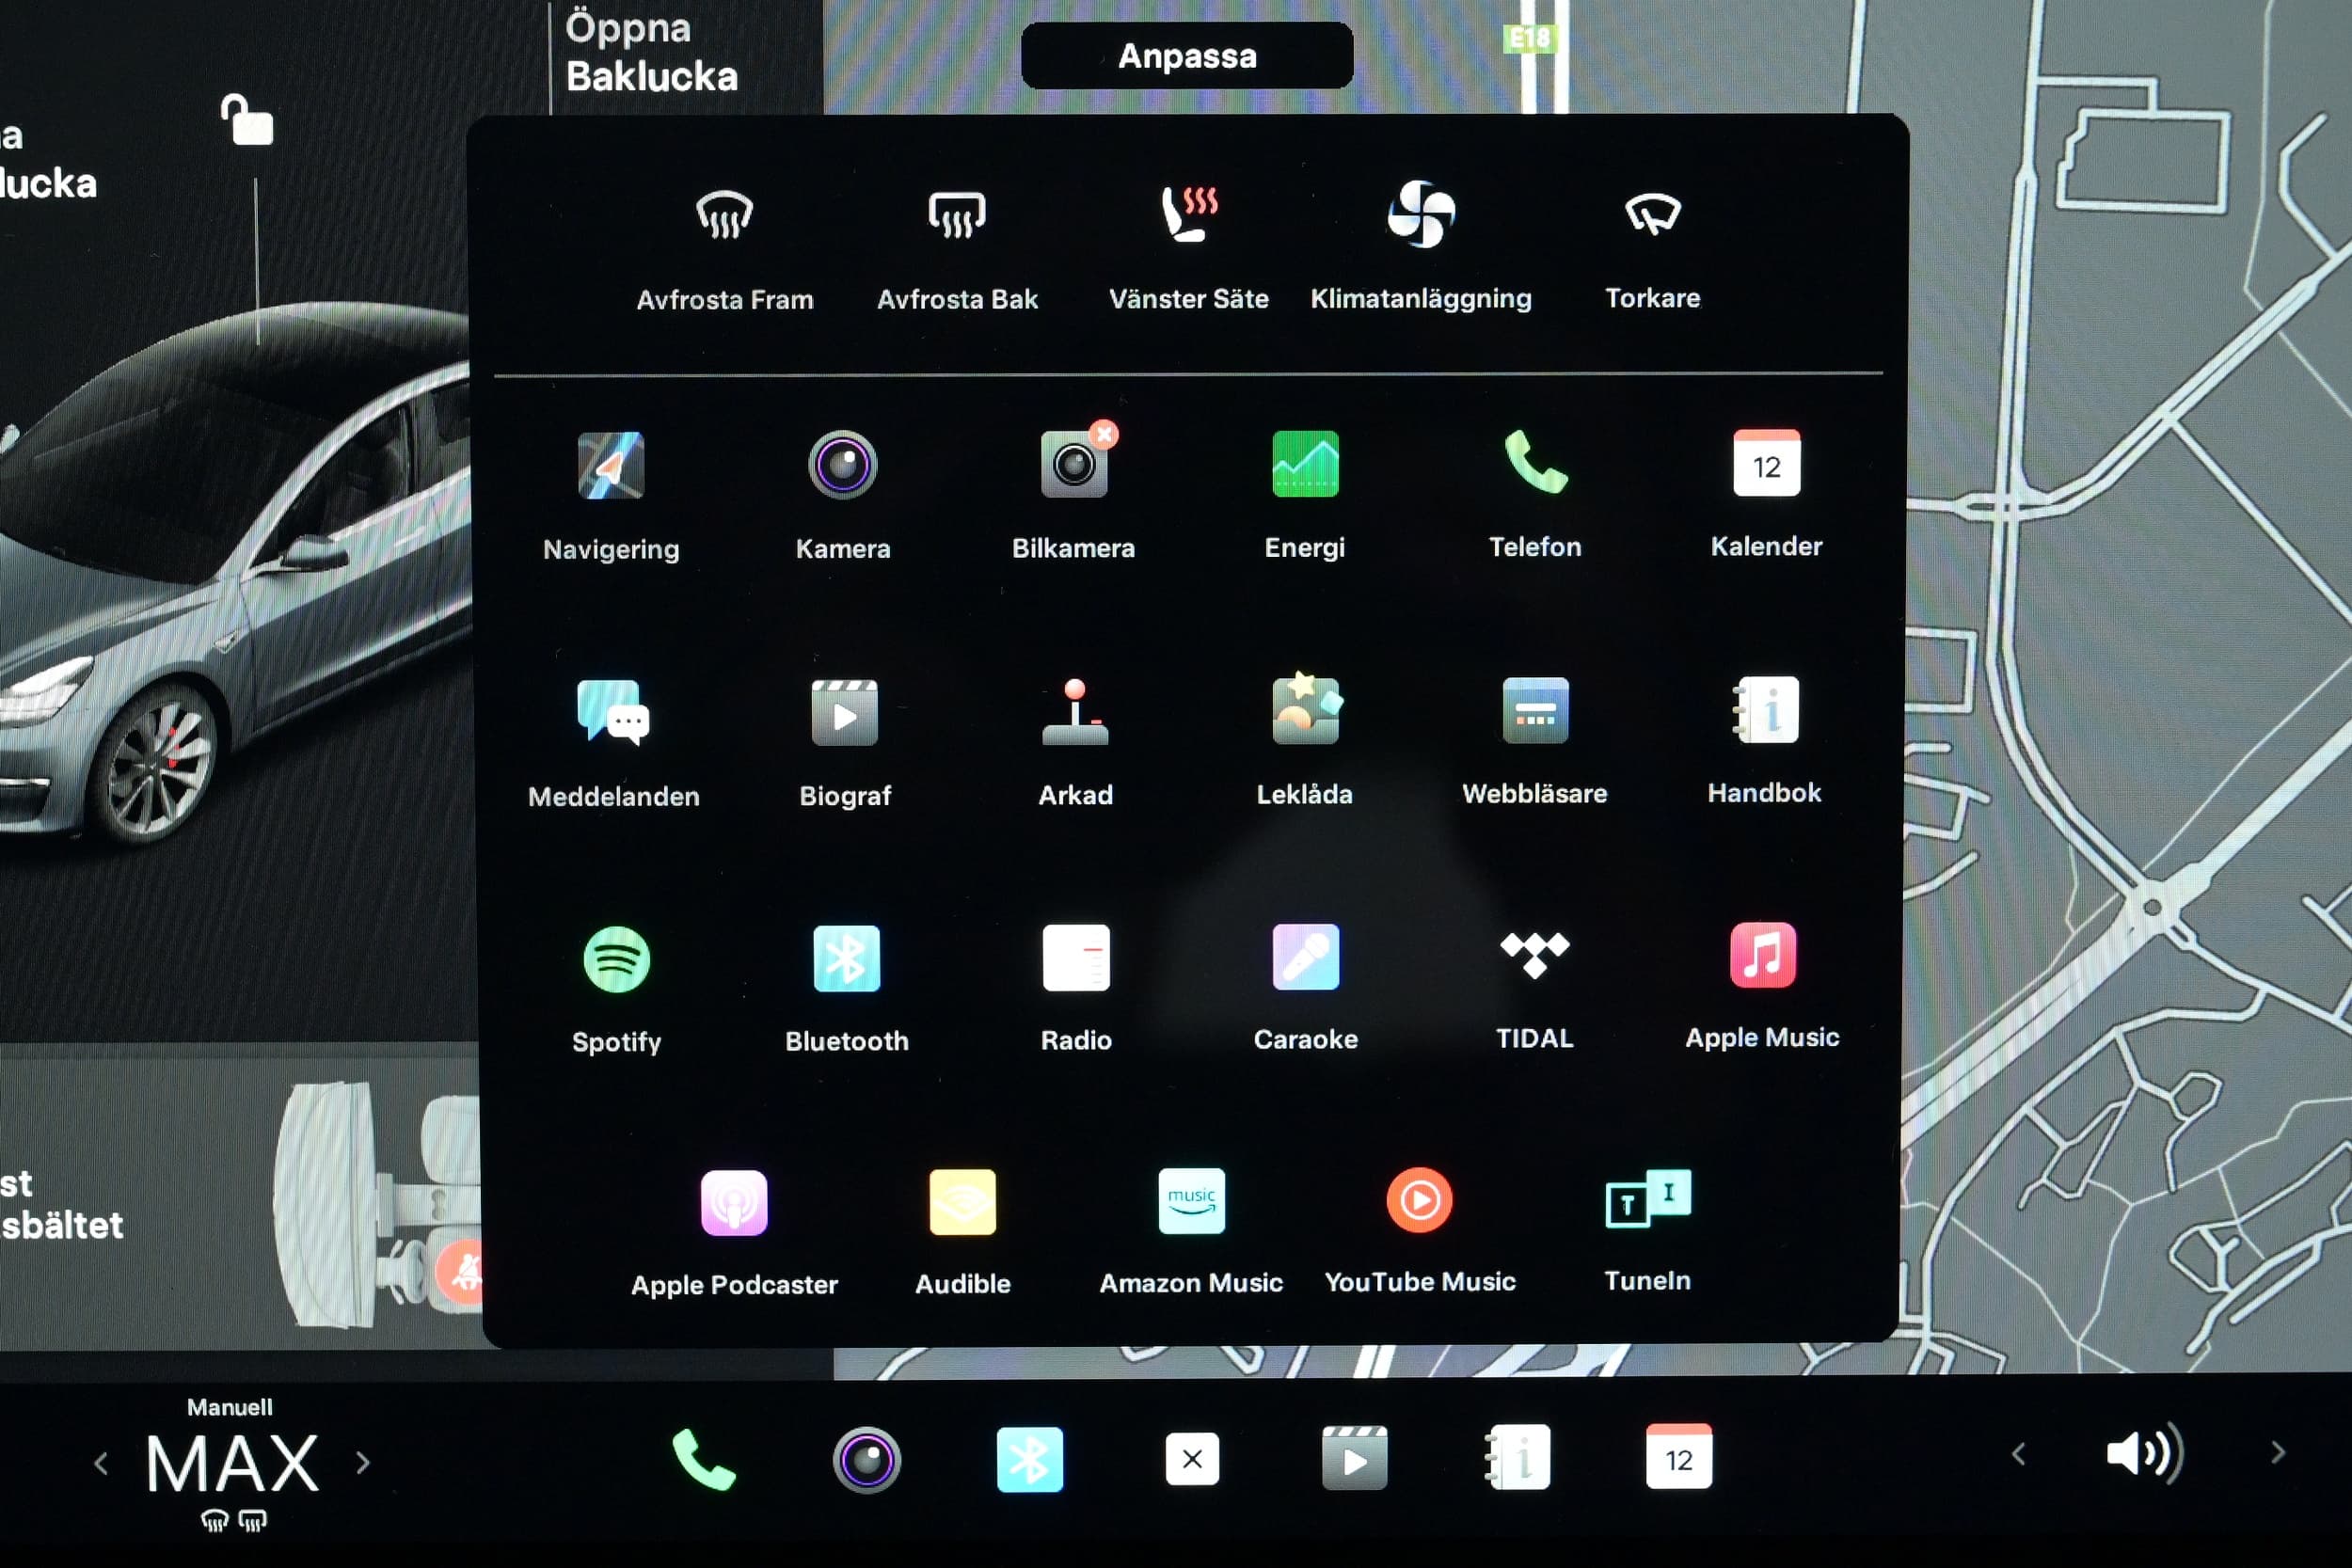Open the Leklåda toybox app
The width and height of the screenshot is (2352, 1568).
(1305, 710)
